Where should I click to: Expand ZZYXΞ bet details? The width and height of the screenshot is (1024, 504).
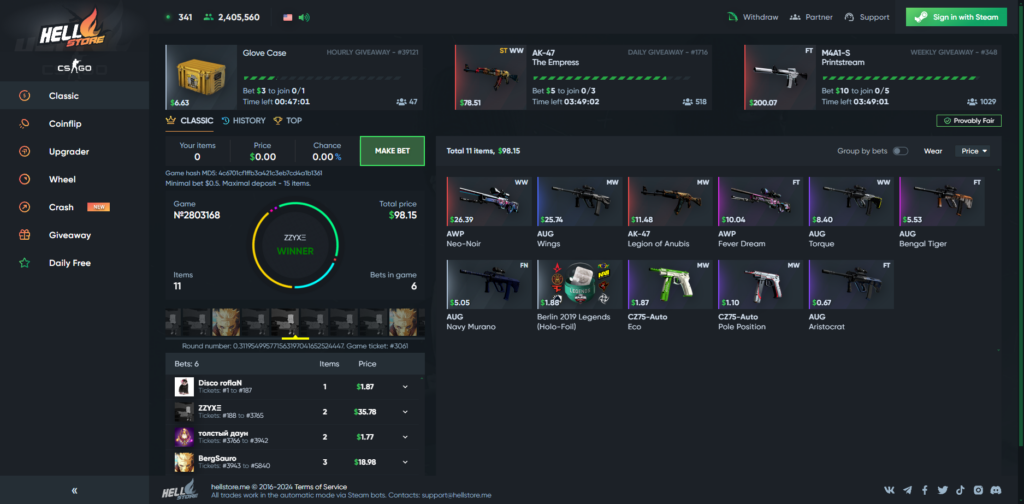coord(405,412)
